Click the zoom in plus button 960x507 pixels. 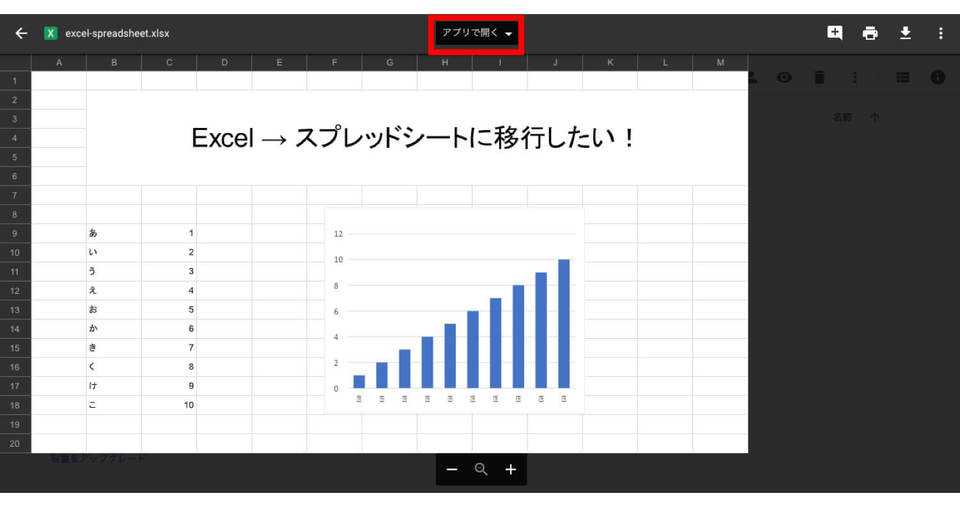pyautogui.click(x=510, y=470)
